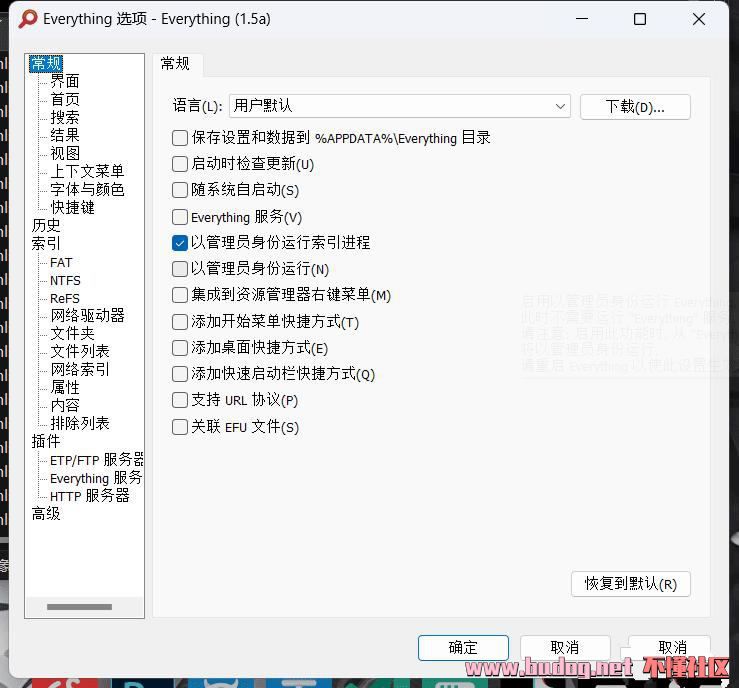
Task: Check 添加桌面快捷方式(E)
Action: (180, 348)
